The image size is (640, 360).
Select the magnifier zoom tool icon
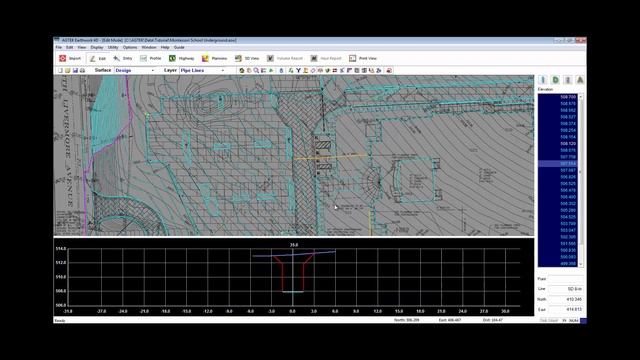256,71
